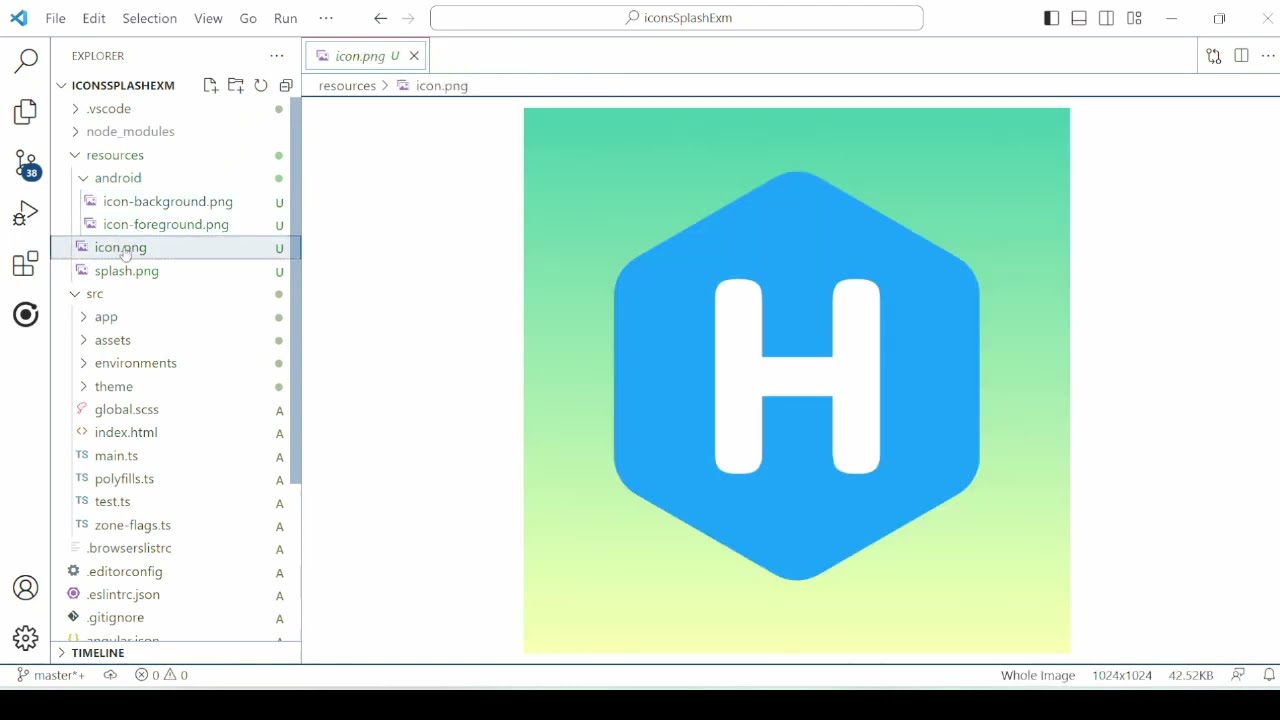Screen dimensions: 1280x720
Task: Open the Search view in activity bar
Action: coord(26,62)
